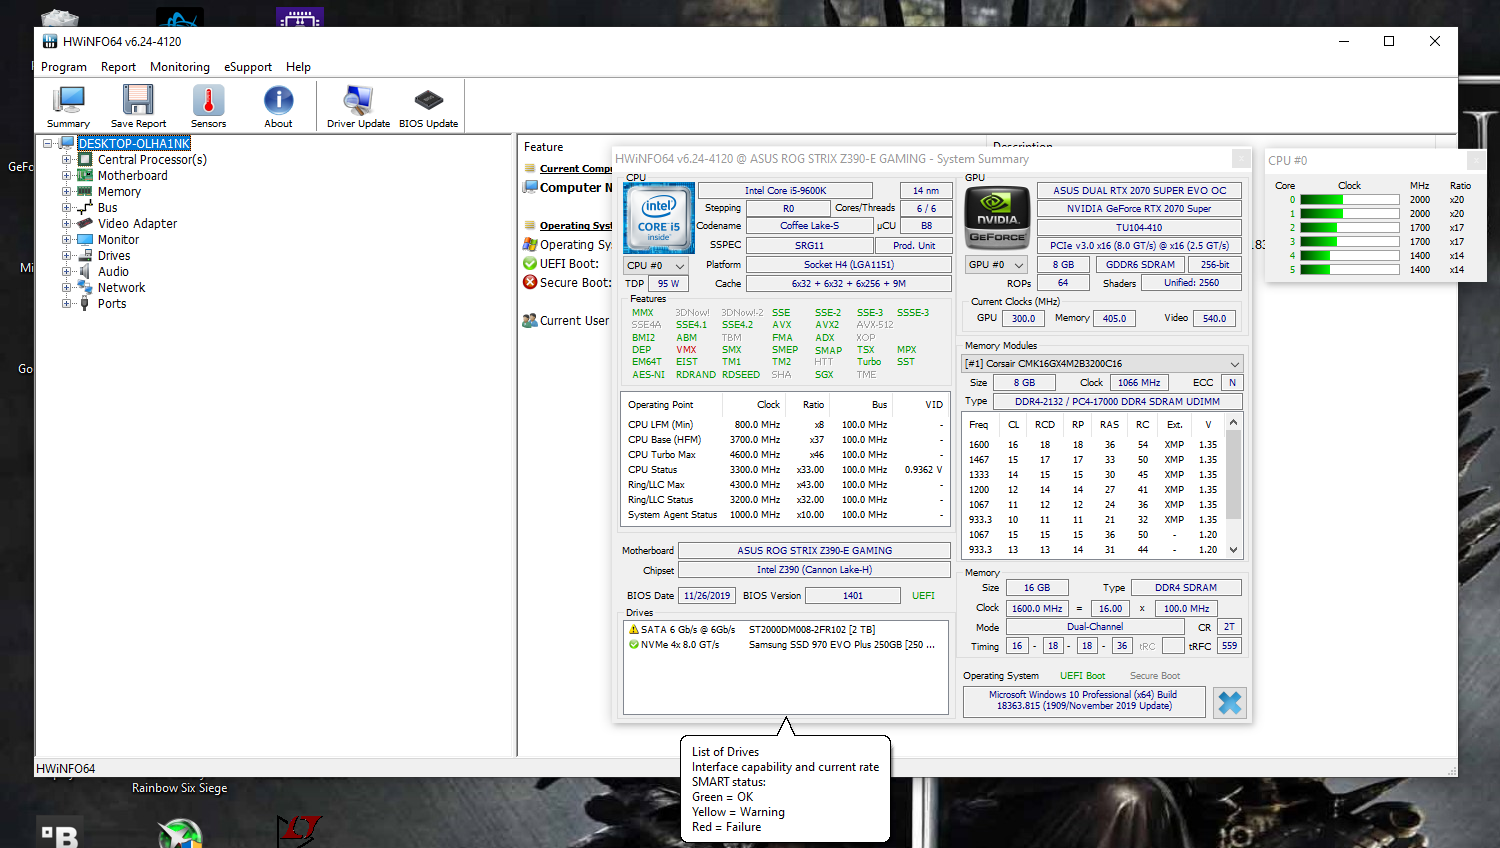Select DESKTOP-OLHA1NK in the tree

(134, 143)
